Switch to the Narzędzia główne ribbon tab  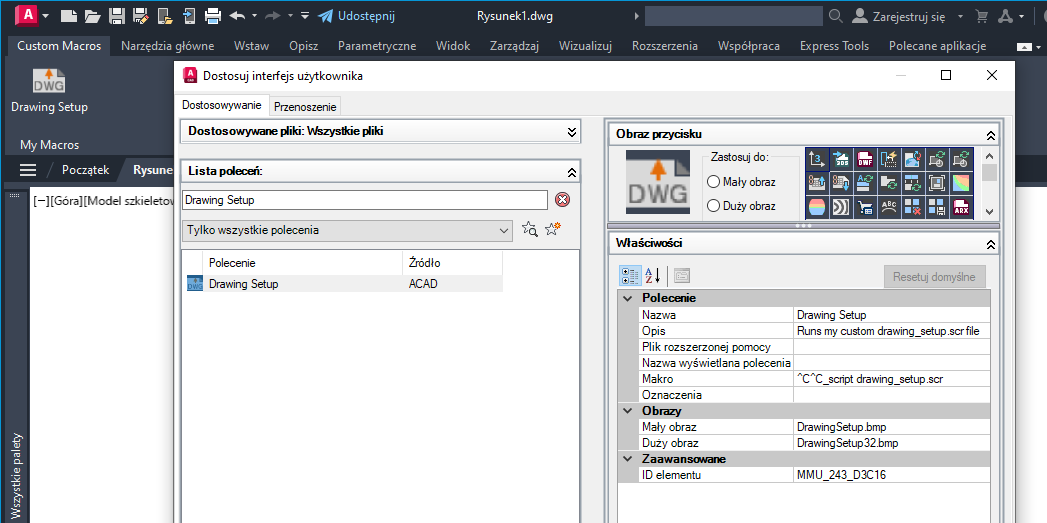pos(168,46)
